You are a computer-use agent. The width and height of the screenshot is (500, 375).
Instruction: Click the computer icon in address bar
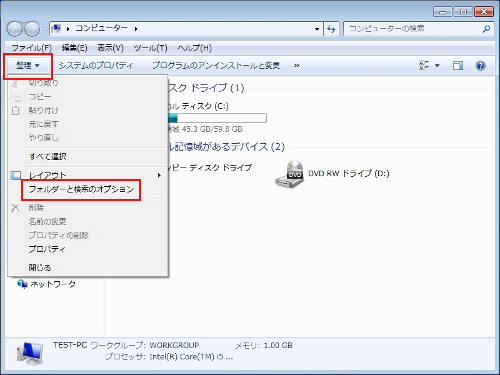point(57,29)
